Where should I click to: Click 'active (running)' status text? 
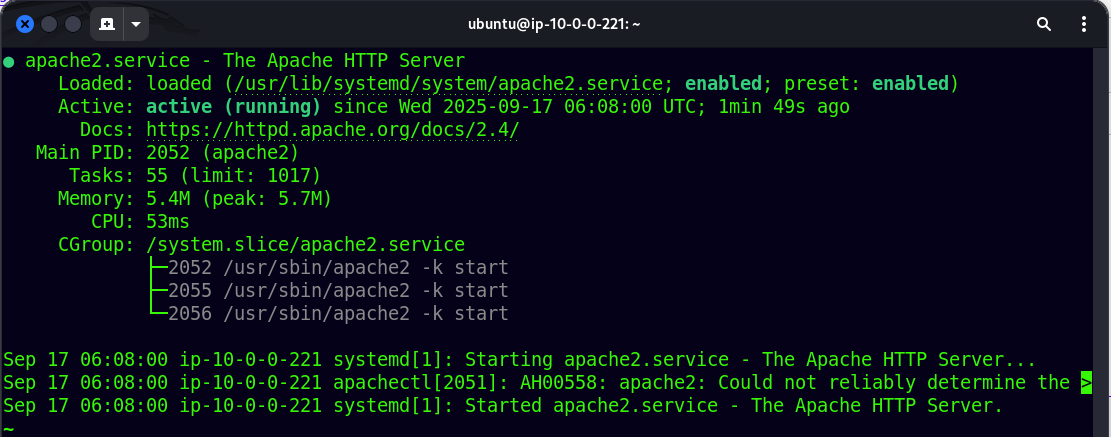[x=233, y=107]
